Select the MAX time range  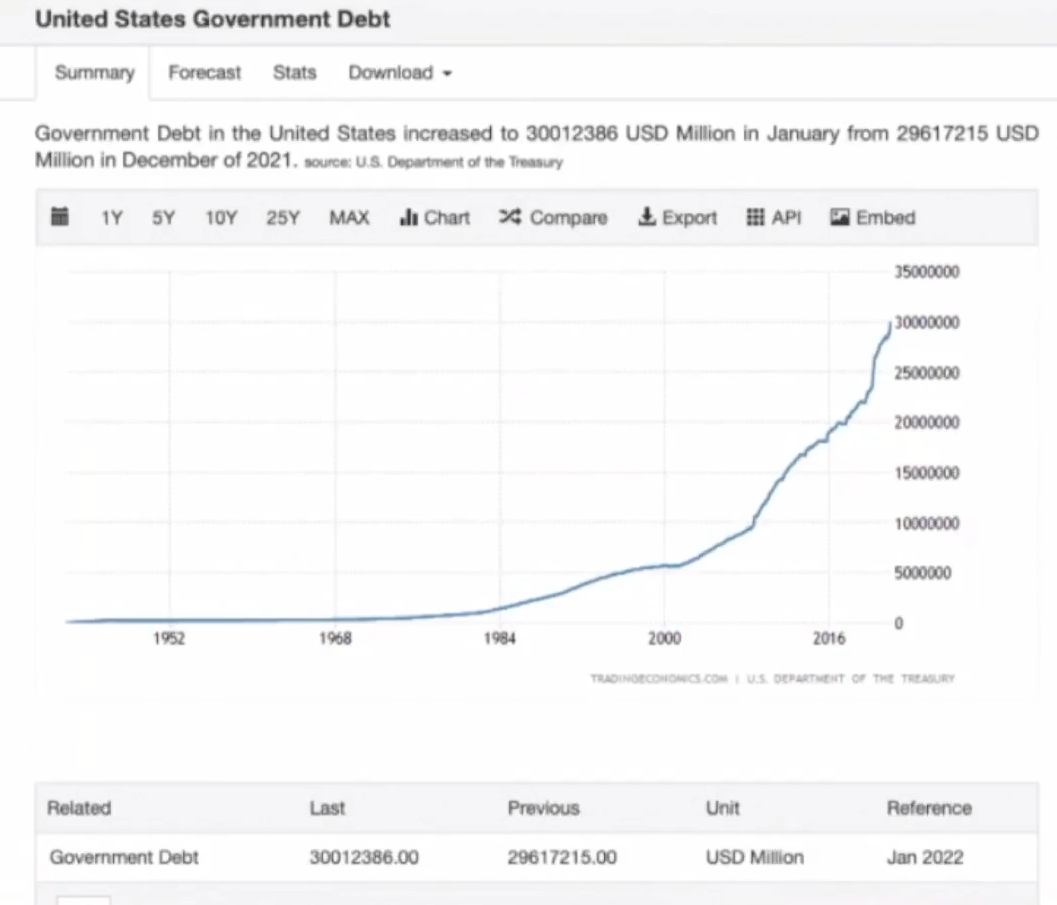(349, 218)
